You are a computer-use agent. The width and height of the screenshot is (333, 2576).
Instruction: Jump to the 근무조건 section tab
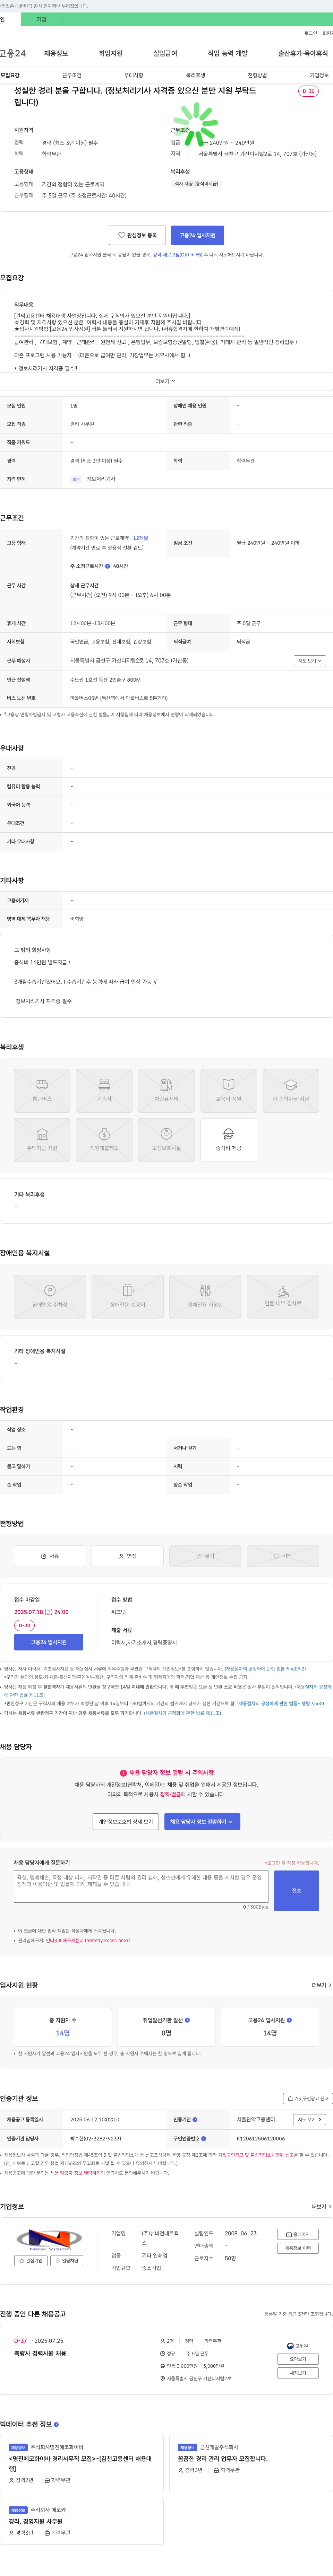(x=72, y=75)
